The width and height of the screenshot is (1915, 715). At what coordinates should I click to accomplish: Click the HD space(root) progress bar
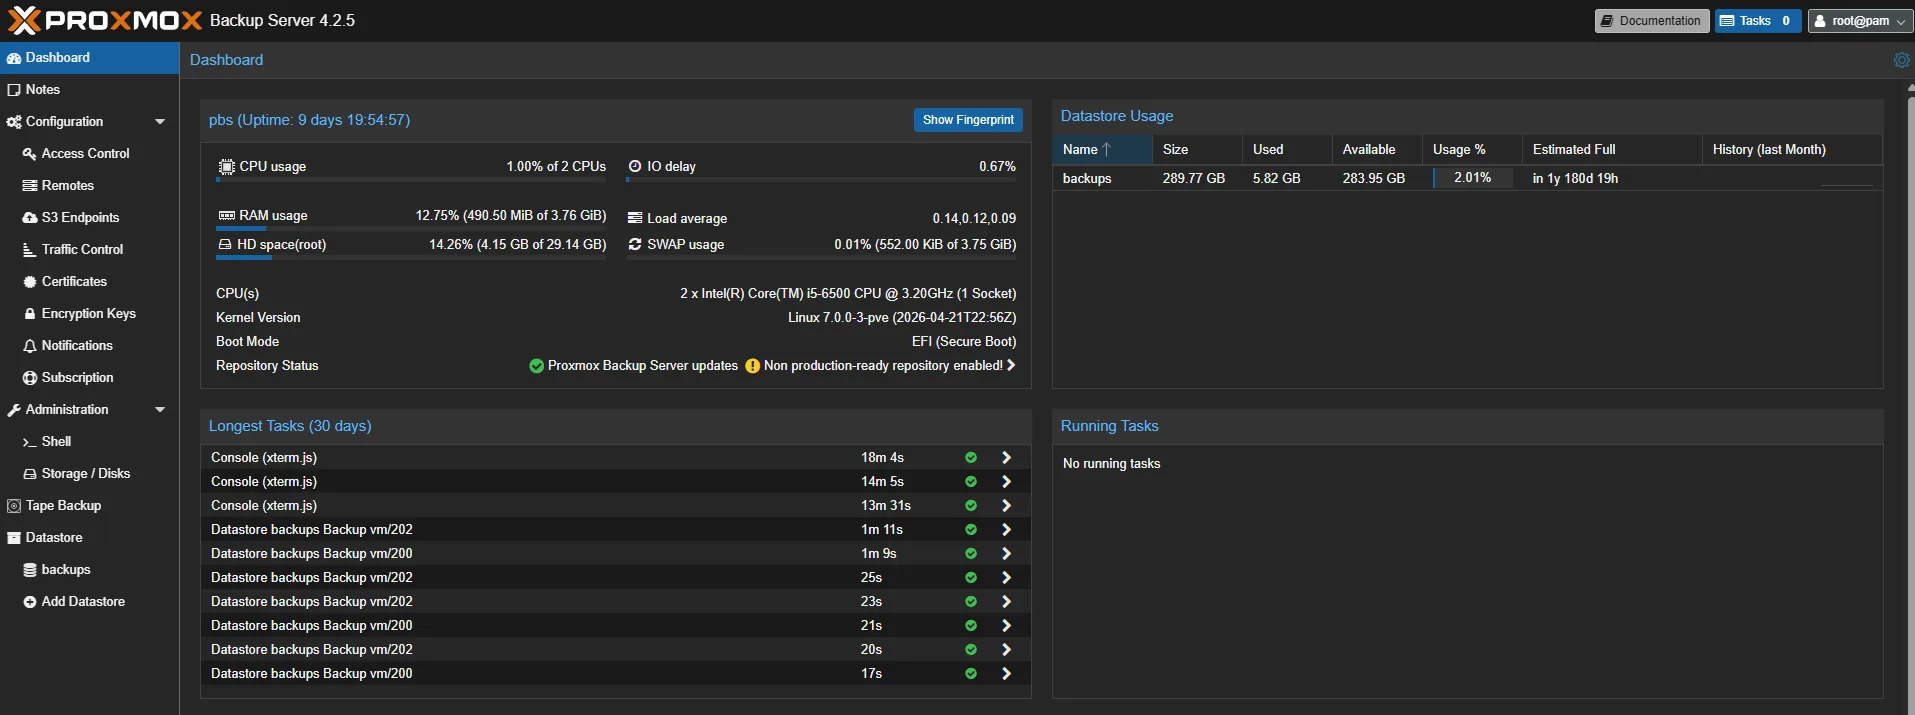(411, 258)
